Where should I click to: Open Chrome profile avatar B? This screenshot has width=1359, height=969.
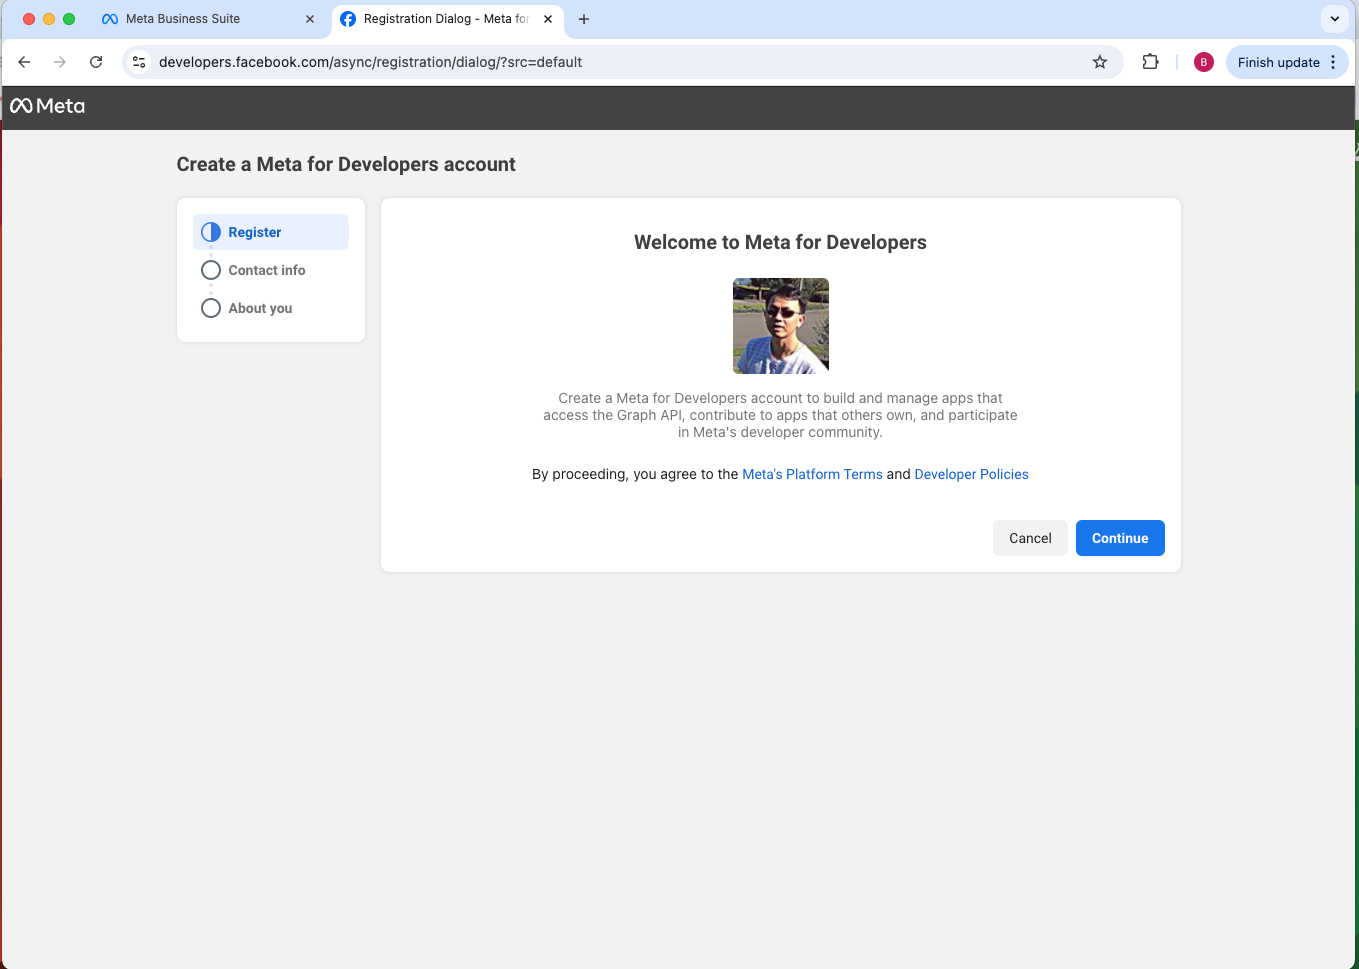(1203, 62)
